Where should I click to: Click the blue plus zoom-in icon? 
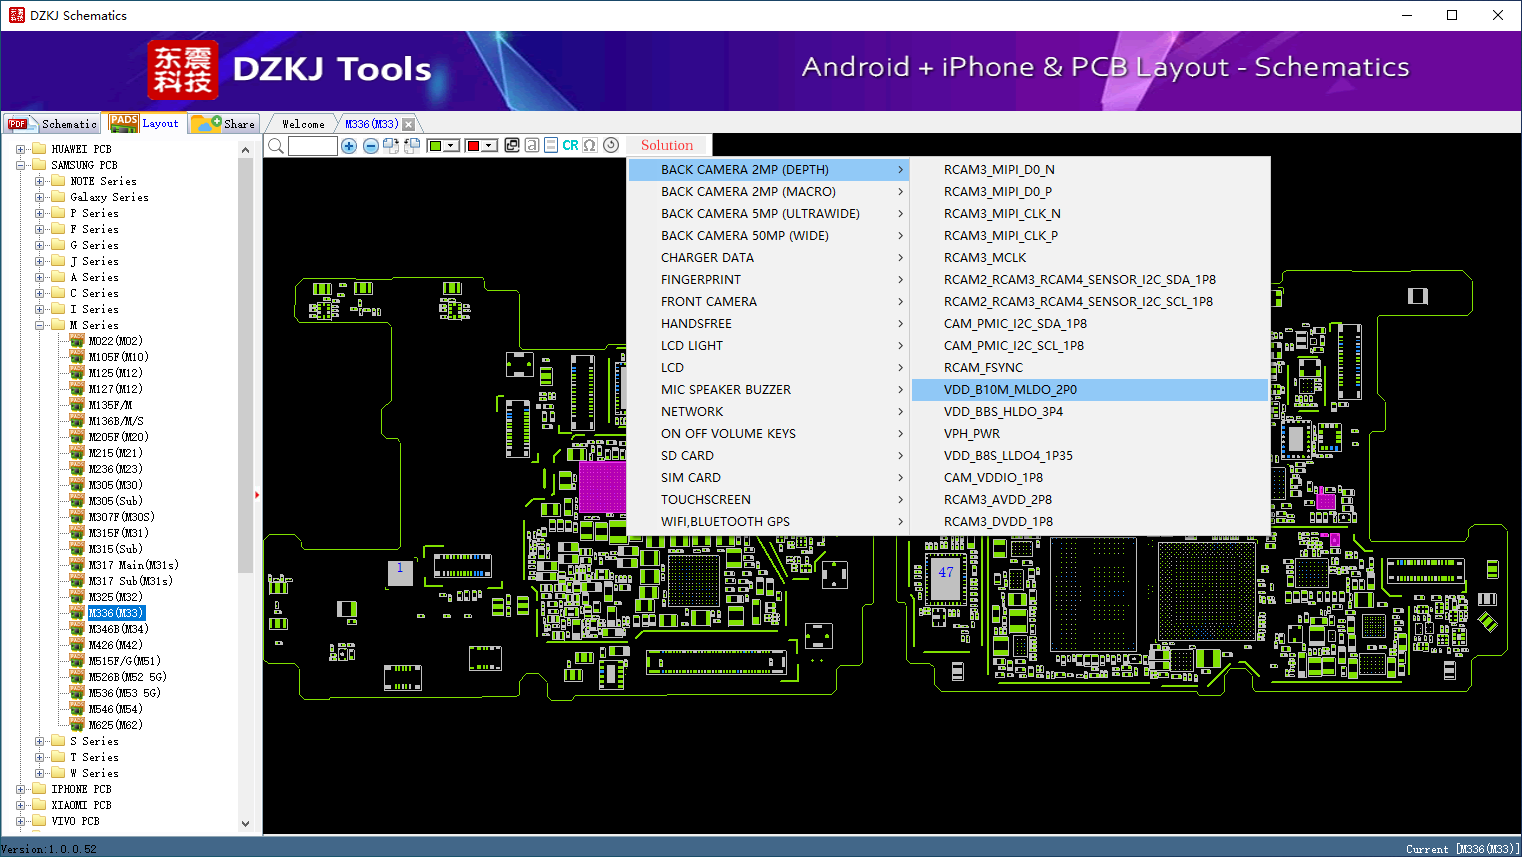click(x=349, y=146)
